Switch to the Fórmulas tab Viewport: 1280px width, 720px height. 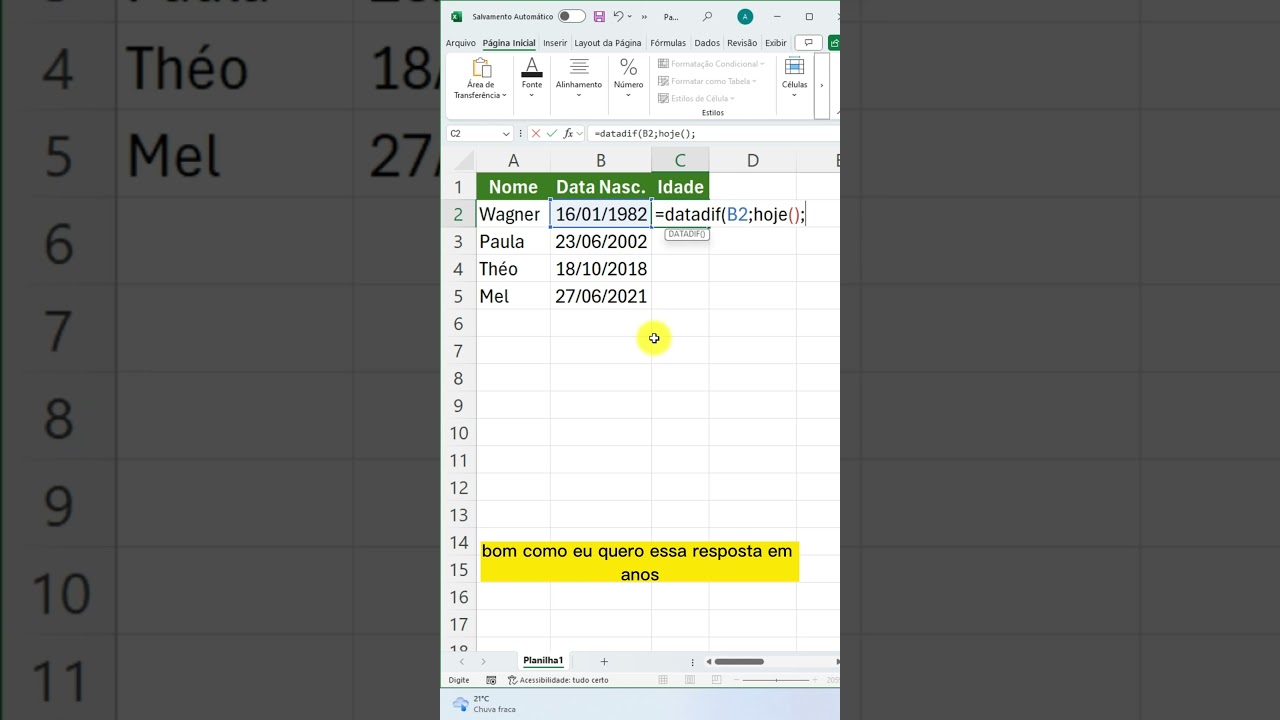[668, 43]
